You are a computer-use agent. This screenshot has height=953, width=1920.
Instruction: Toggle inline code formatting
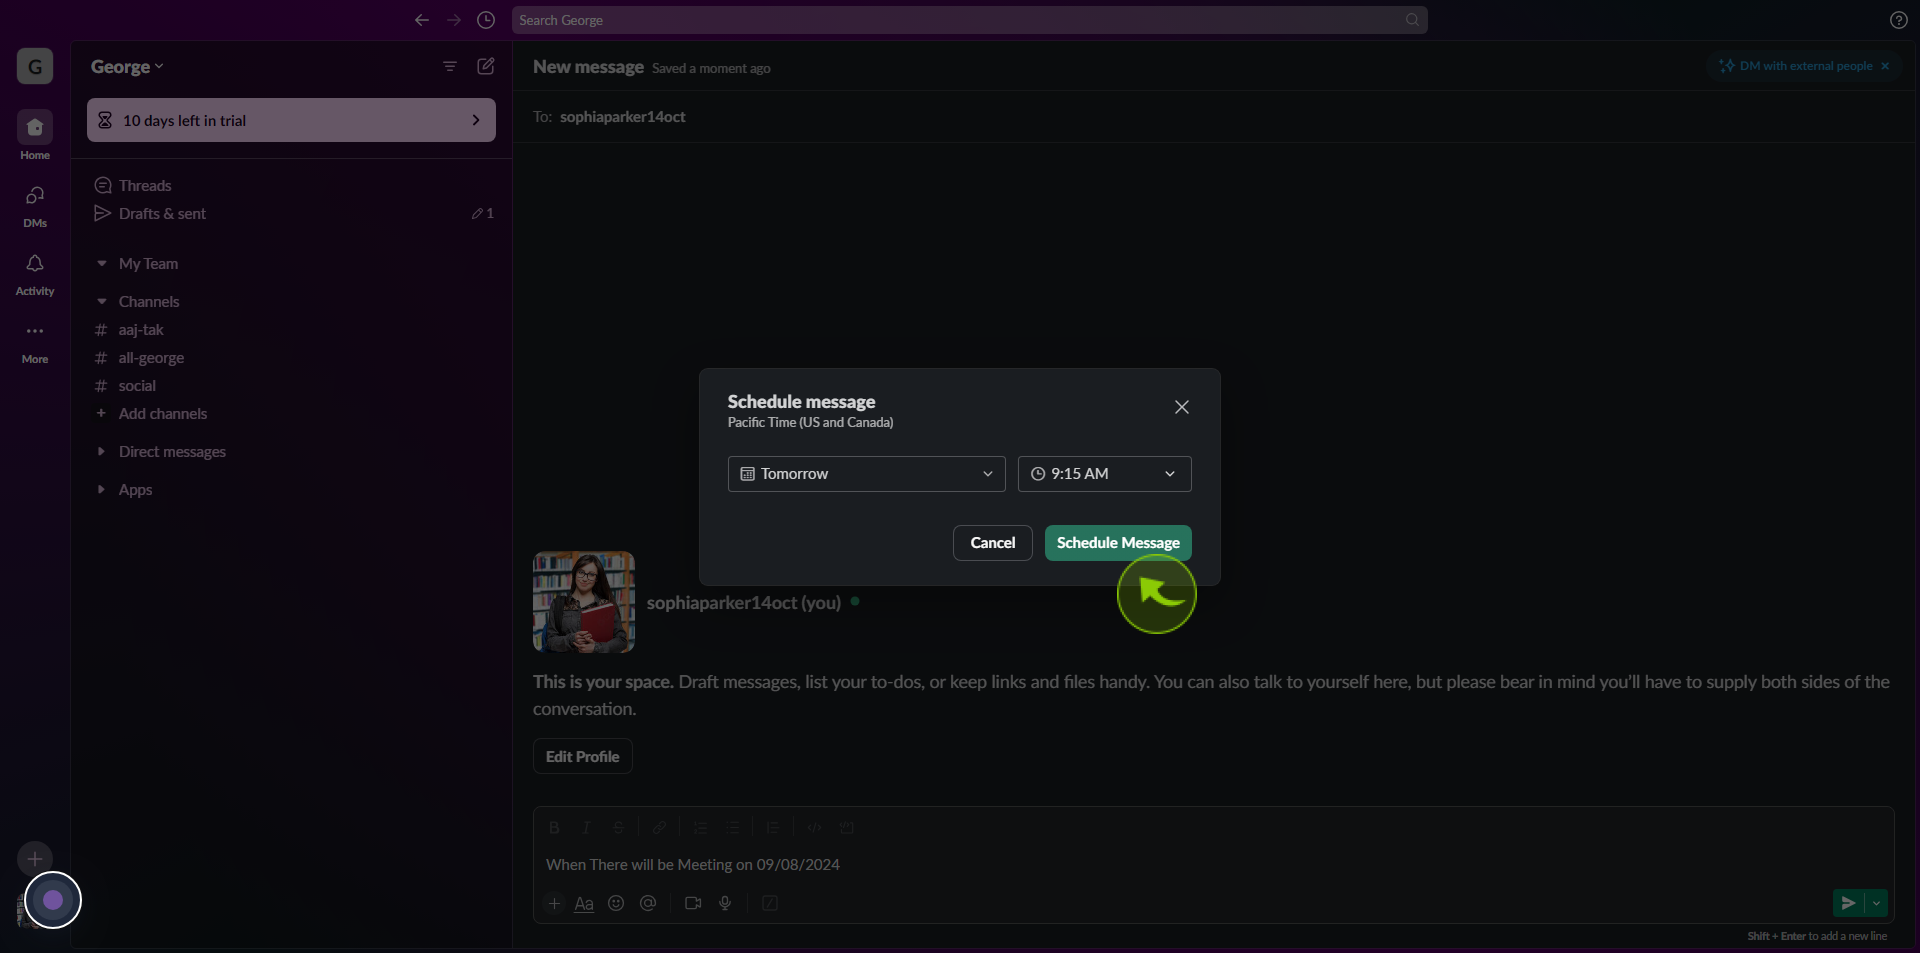coord(814,828)
